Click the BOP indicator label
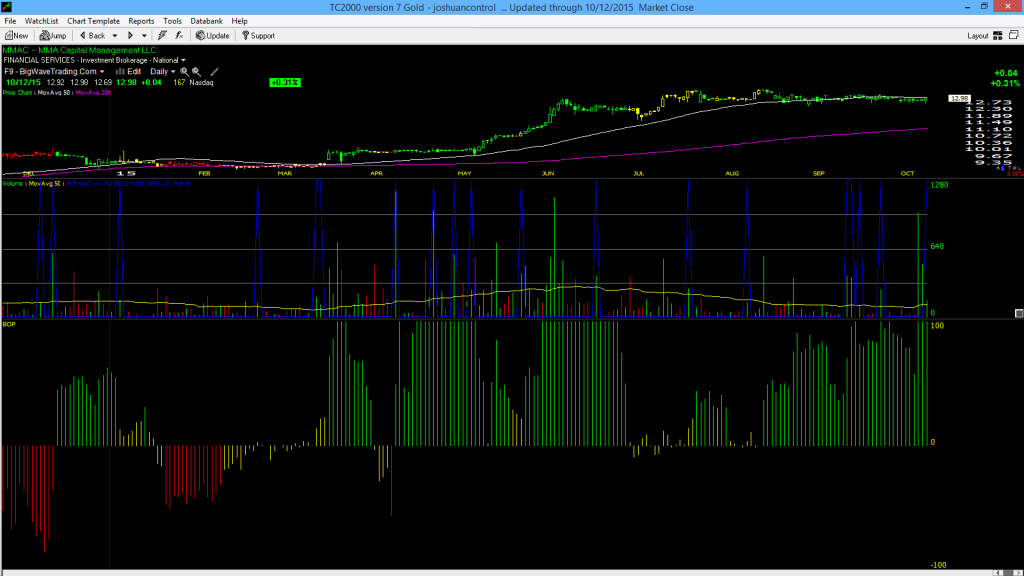Screen dimensions: 1024x576 9,324
